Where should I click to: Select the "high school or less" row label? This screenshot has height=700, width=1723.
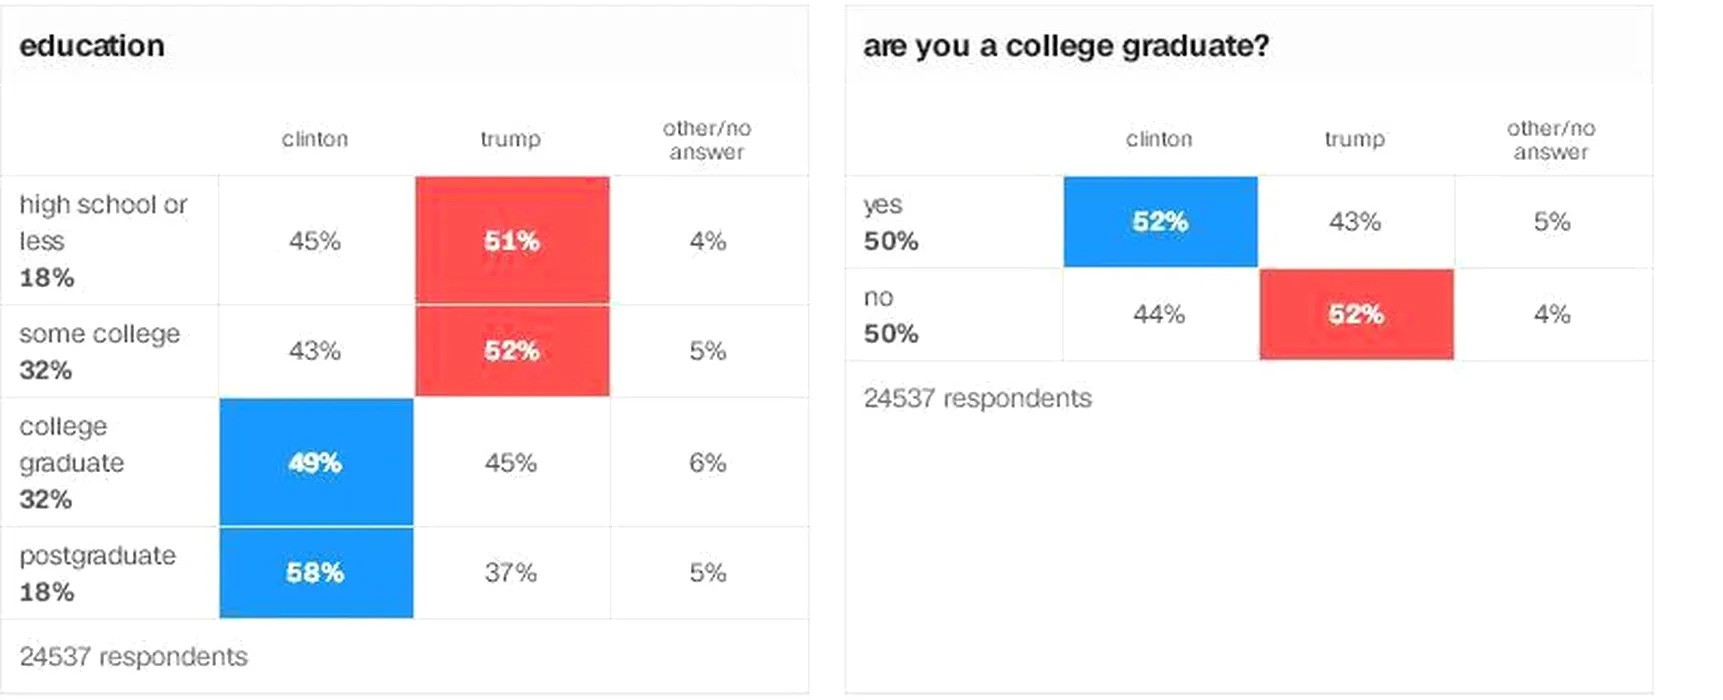point(103,222)
